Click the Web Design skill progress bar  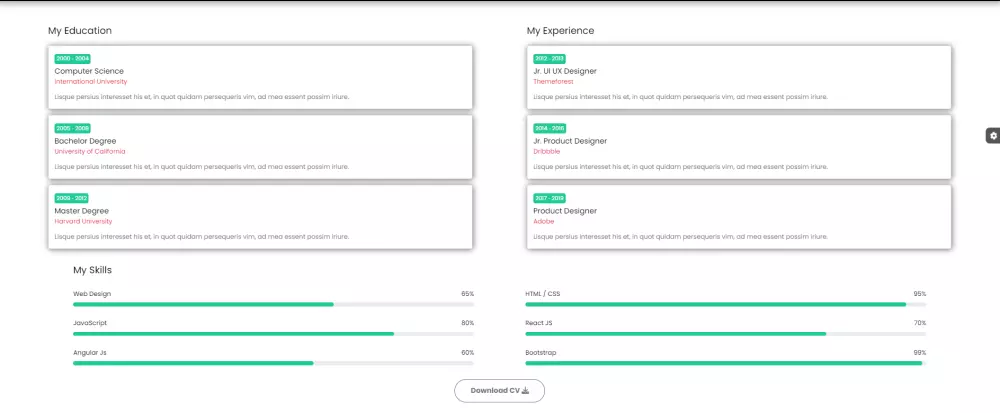tap(273, 304)
